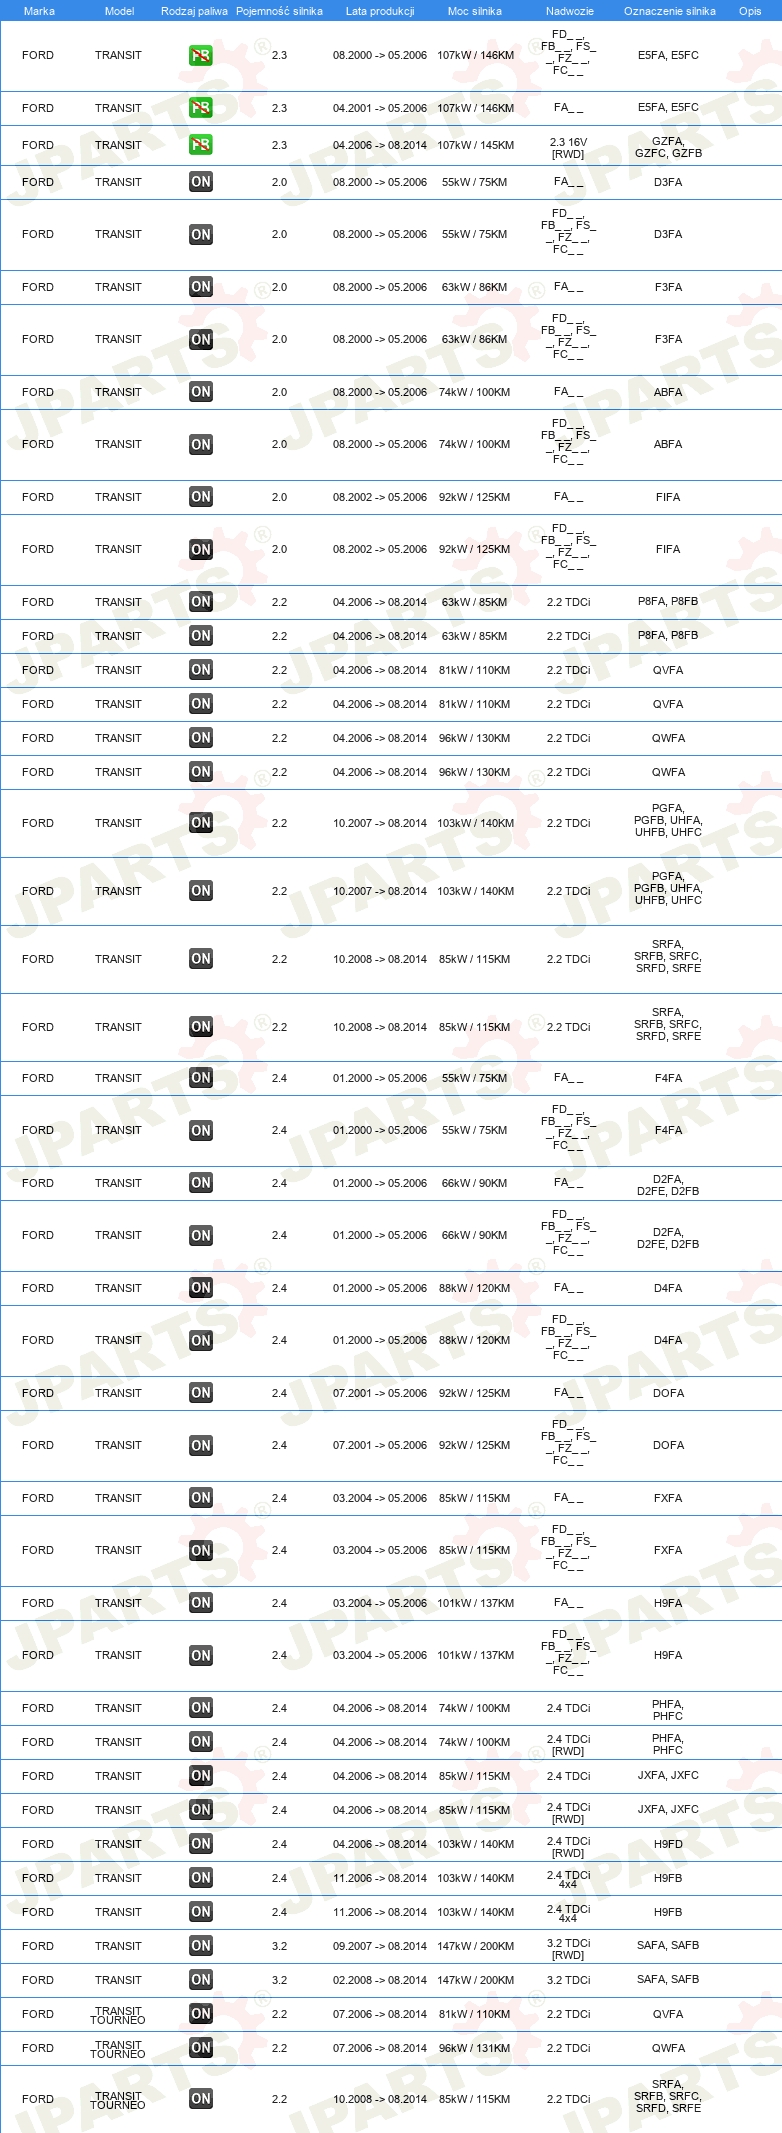Click the Moc silnika column header

(475, 11)
